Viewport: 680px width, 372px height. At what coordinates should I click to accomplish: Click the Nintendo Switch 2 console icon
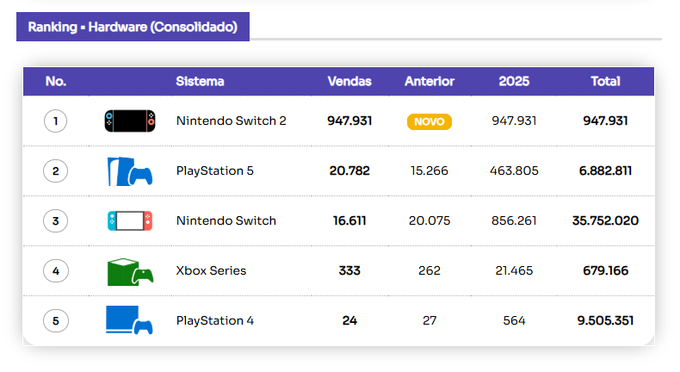pos(130,121)
